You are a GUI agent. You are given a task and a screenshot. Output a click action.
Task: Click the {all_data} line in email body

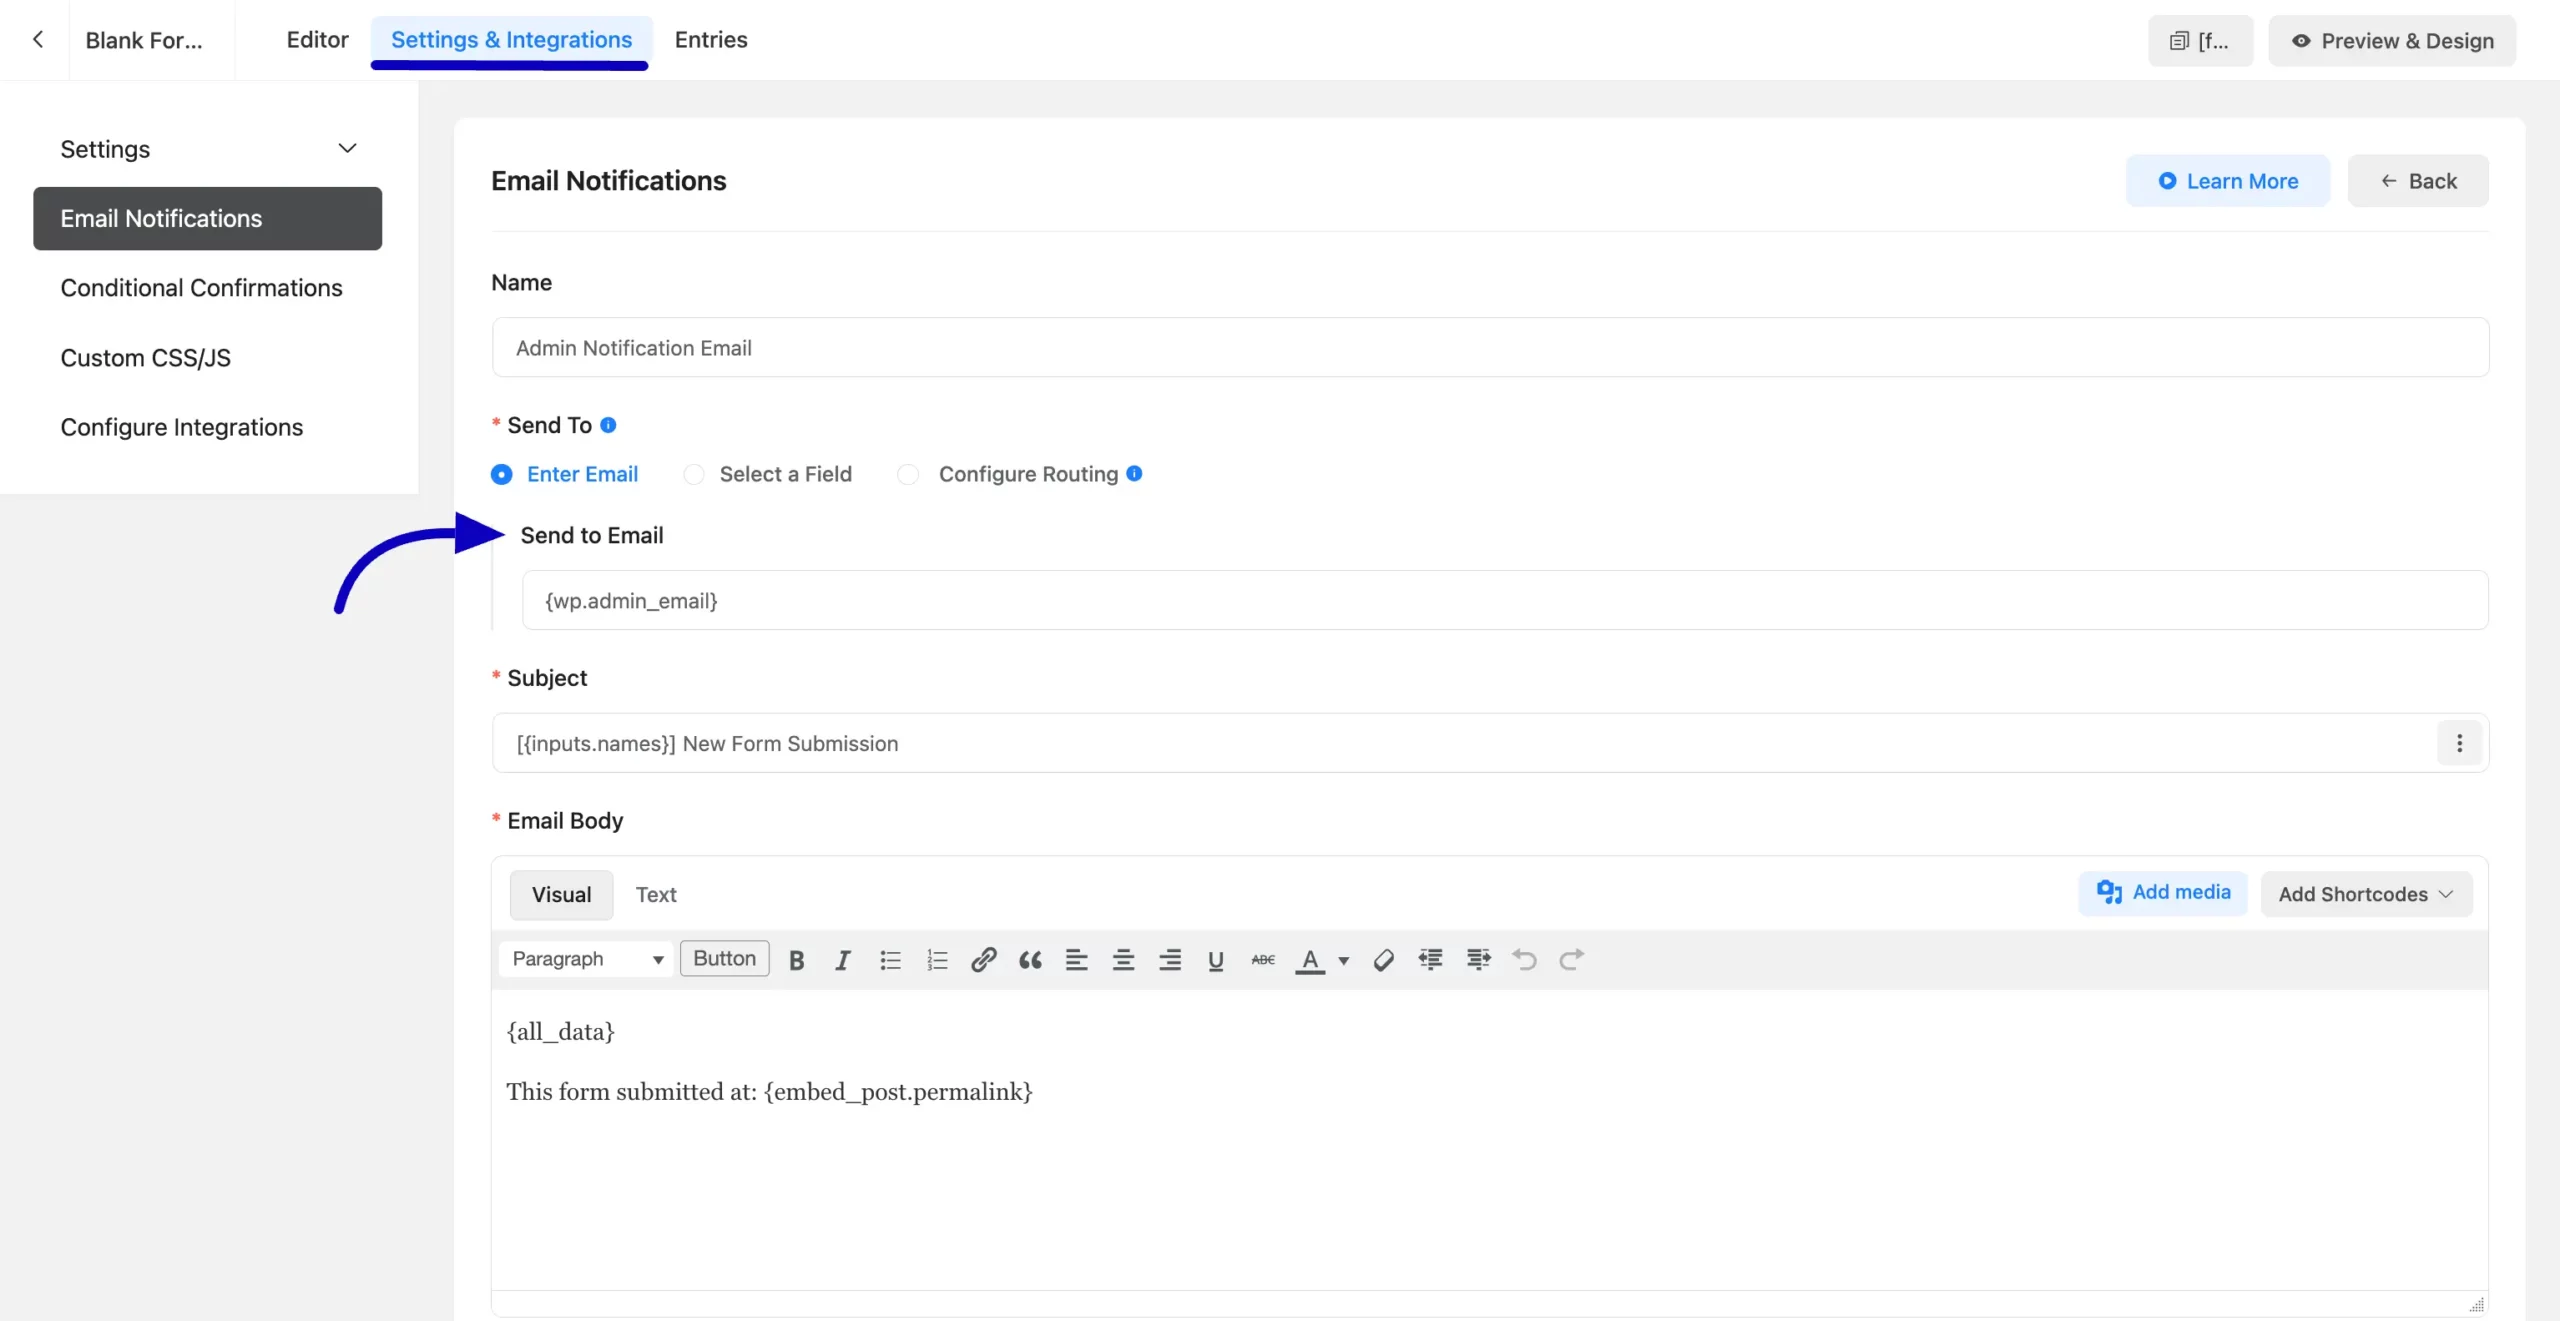[560, 1031]
